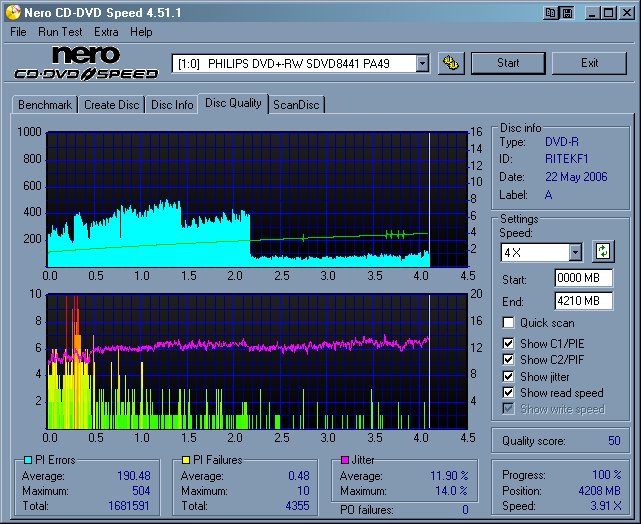The image size is (641, 524).
Task: Click the Start button
Action: pos(508,63)
